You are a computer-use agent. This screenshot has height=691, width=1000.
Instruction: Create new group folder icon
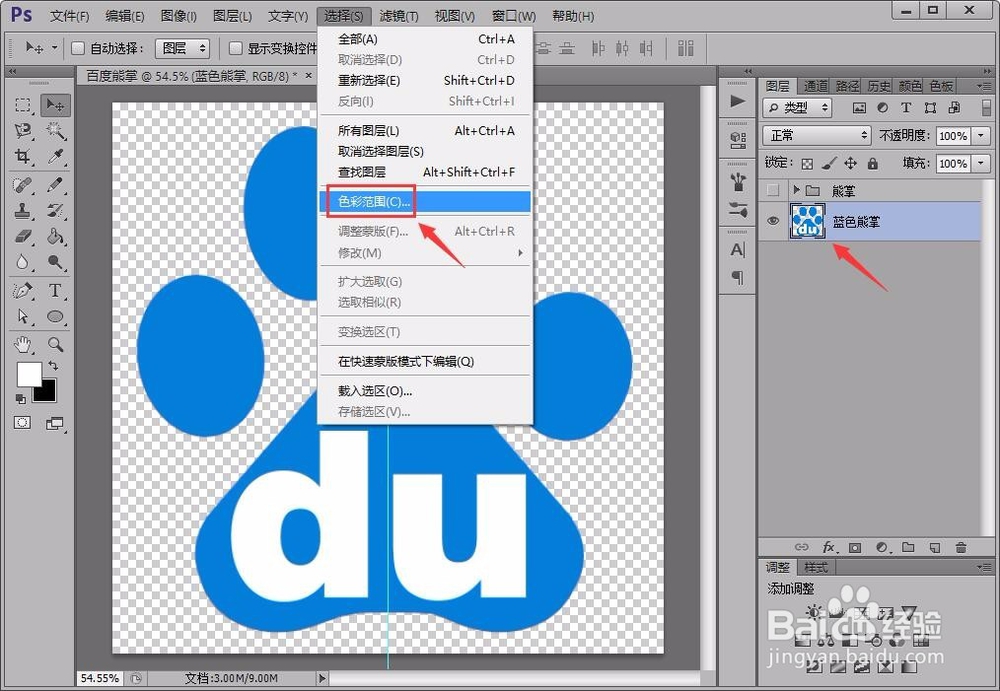coord(908,547)
